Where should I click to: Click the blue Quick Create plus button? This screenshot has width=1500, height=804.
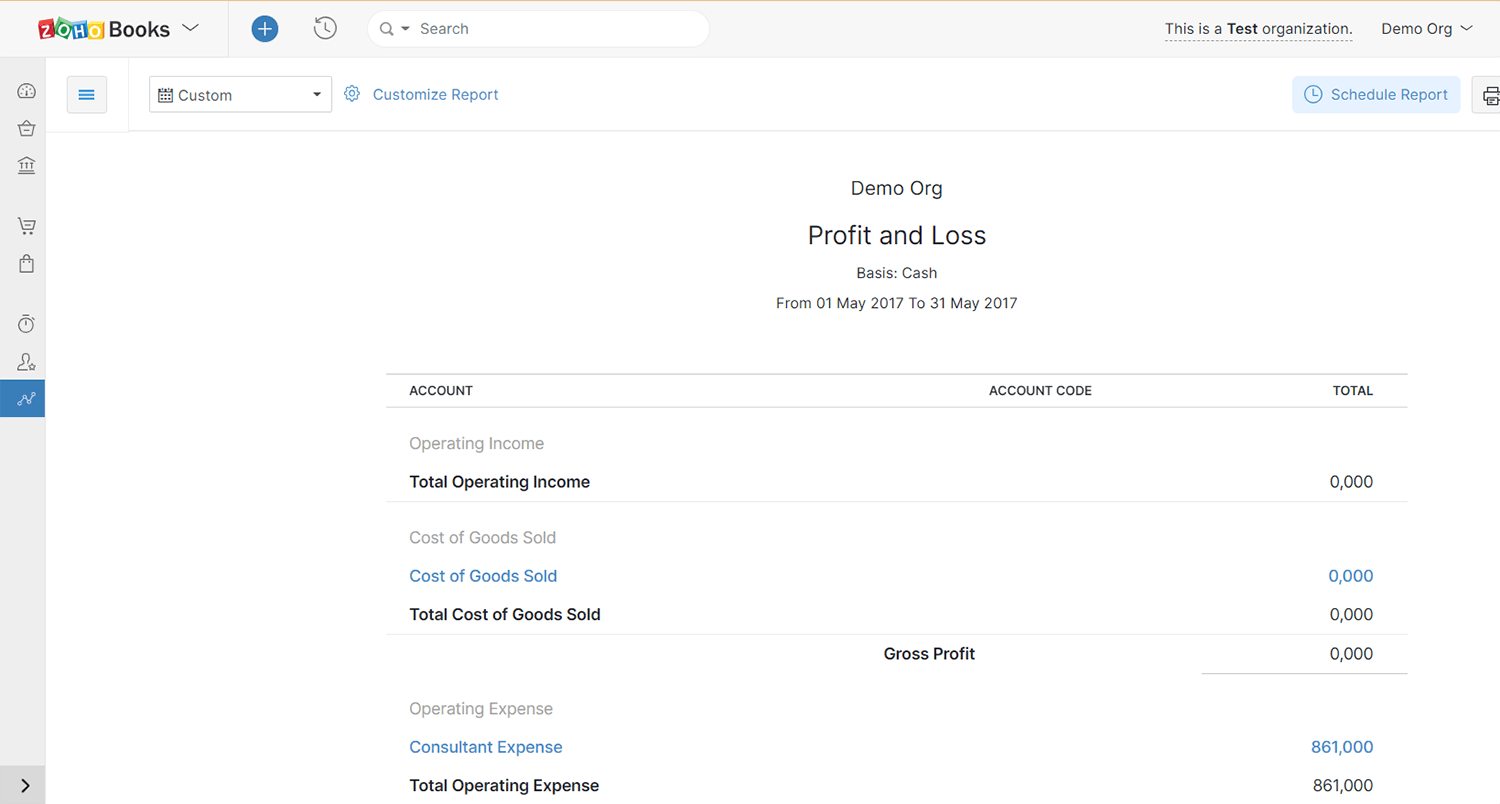(x=264, y=29)
